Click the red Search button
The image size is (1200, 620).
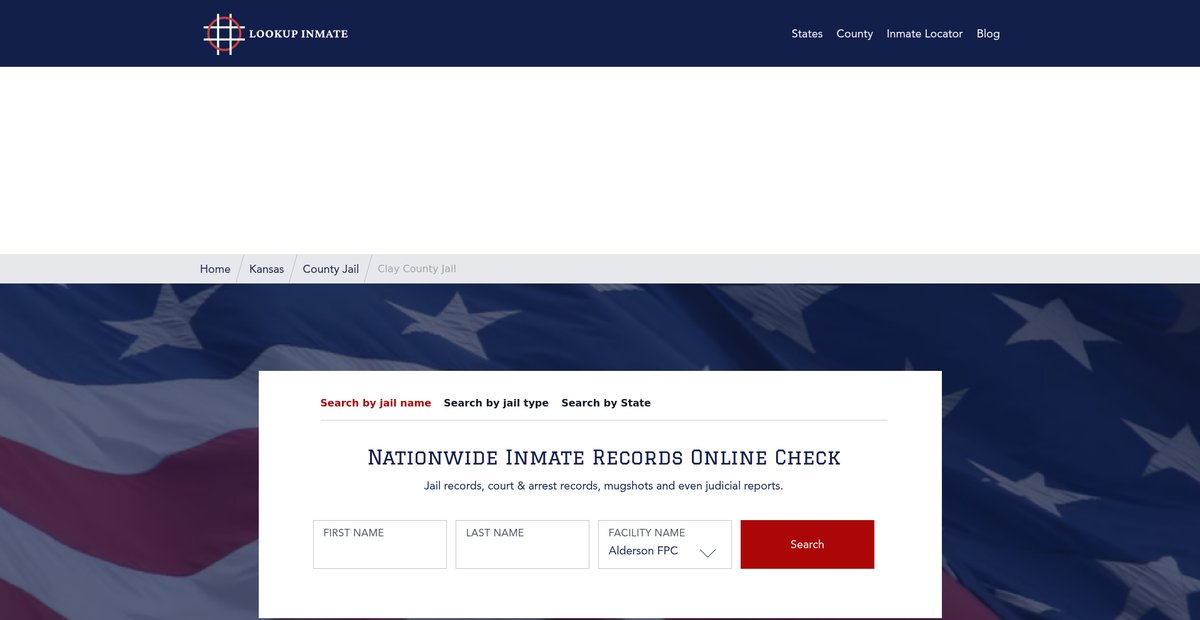[x=807, y=544]
